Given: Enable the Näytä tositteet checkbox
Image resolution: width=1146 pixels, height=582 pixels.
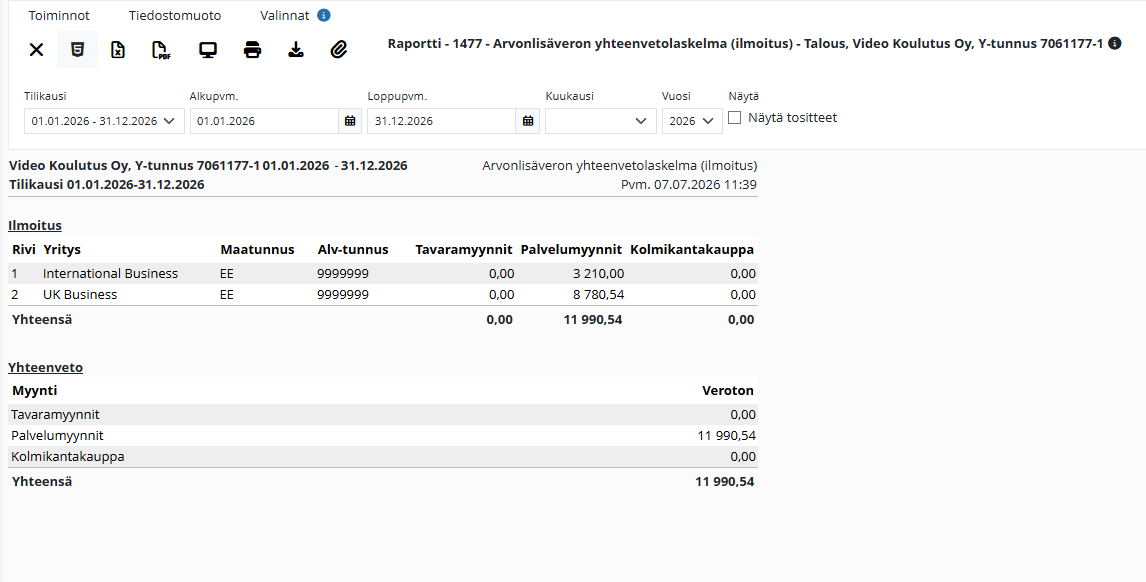Looking at the screenshot, I should [x=735, y=118].
